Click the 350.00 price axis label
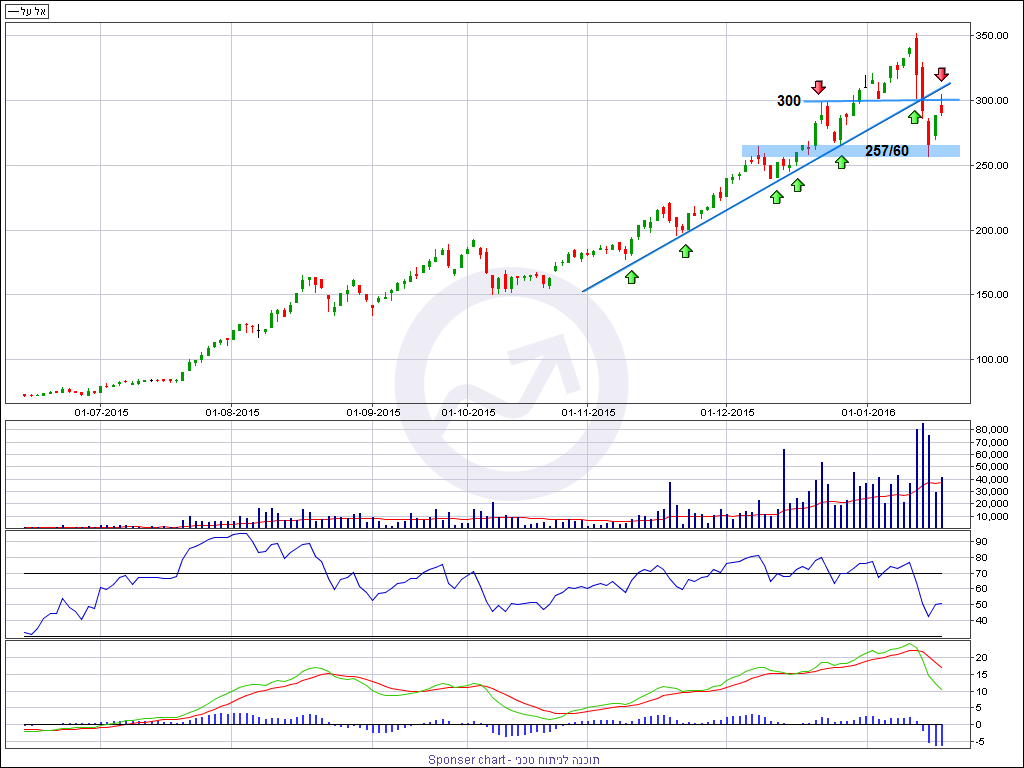 pos(990,36)
